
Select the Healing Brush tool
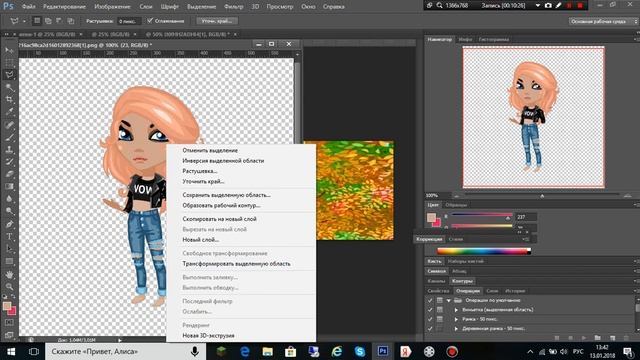click(x=9, y=125)
